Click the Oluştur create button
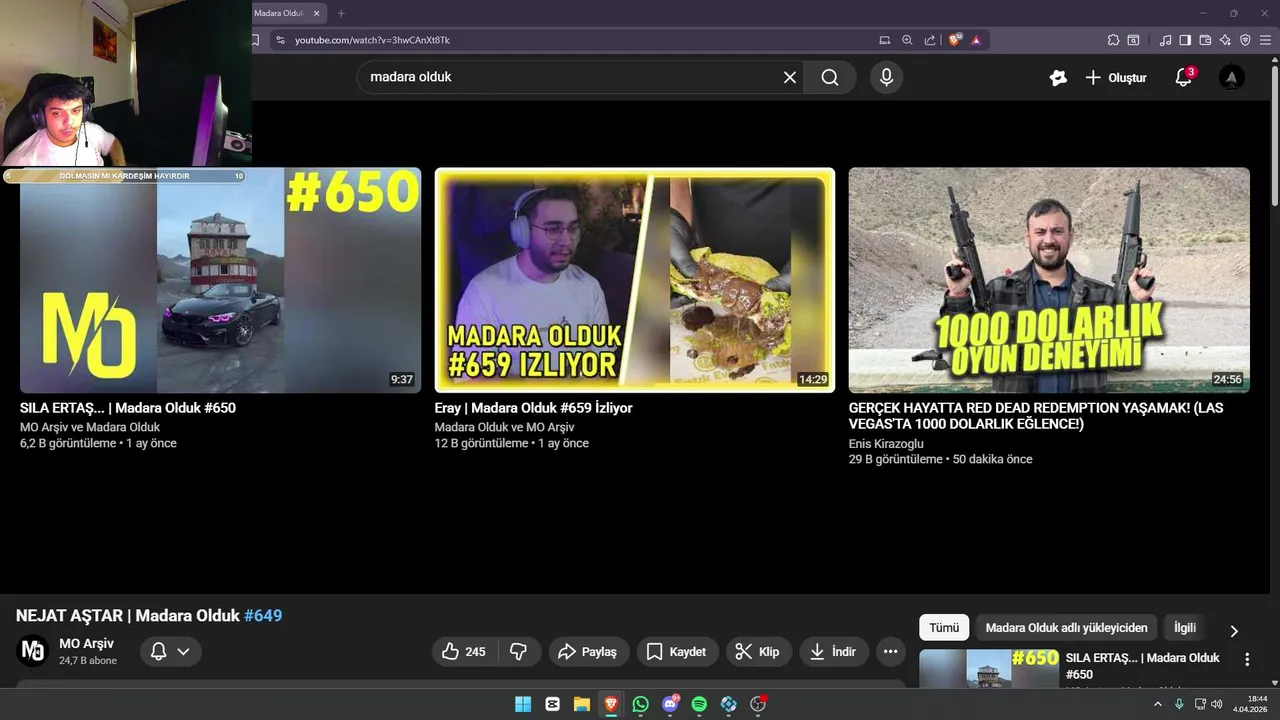Screen dimensions: 1280x720 point(1116,77)
